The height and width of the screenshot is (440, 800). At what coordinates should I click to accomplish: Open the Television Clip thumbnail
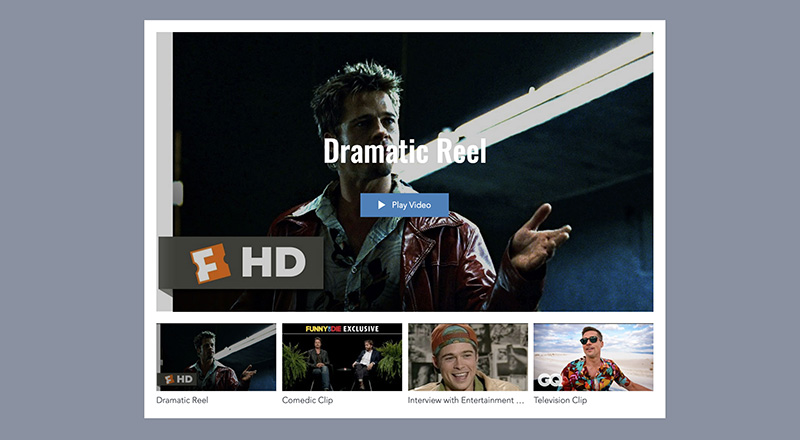click(593, 357)
